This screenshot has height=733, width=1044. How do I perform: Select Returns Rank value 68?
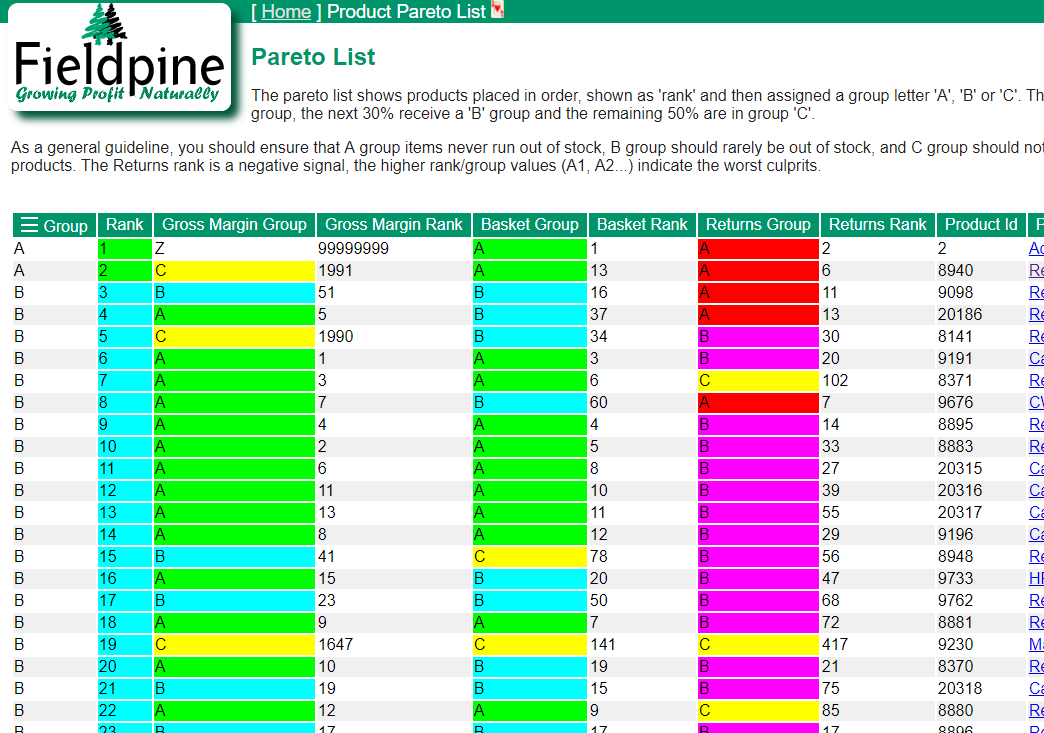pyautogui.click(x=830, y=601)
